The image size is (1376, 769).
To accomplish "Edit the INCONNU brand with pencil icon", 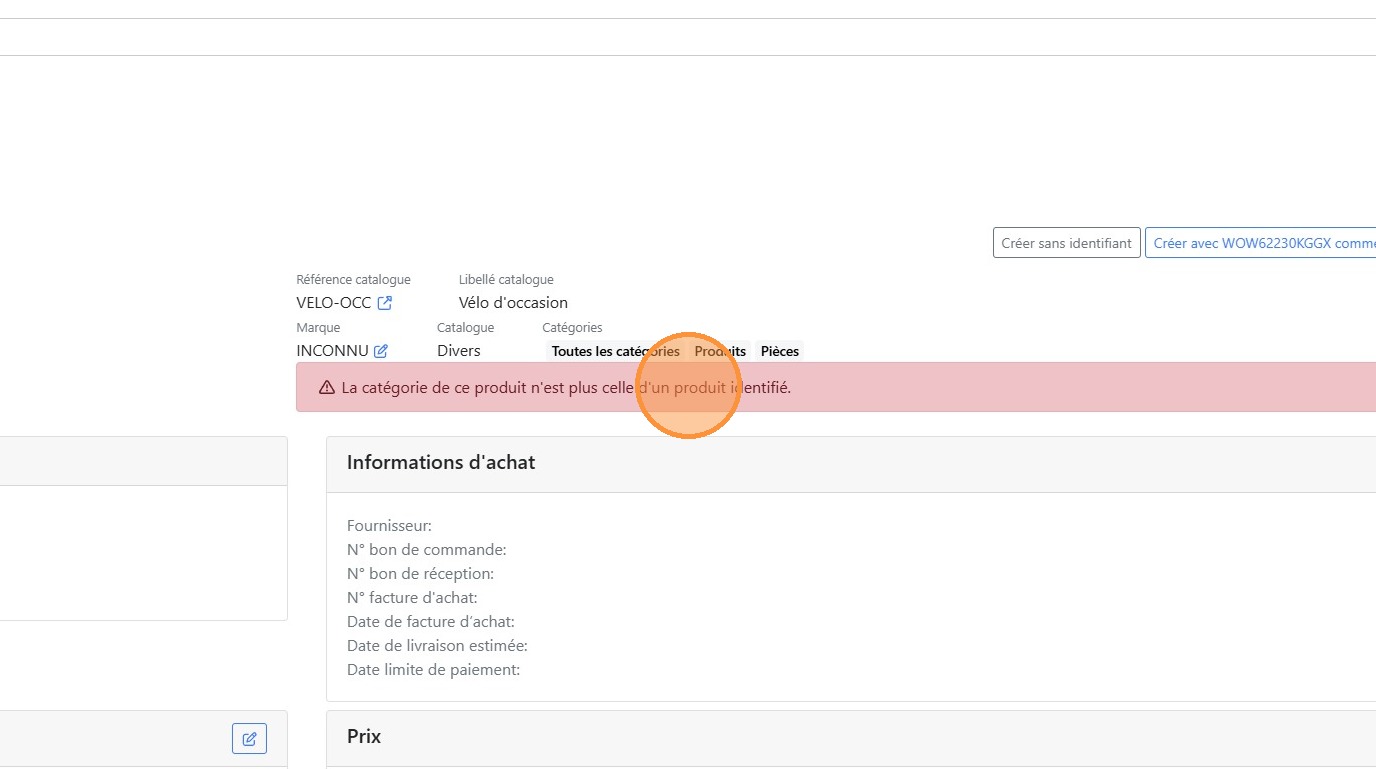I will (x=381, y=351).
